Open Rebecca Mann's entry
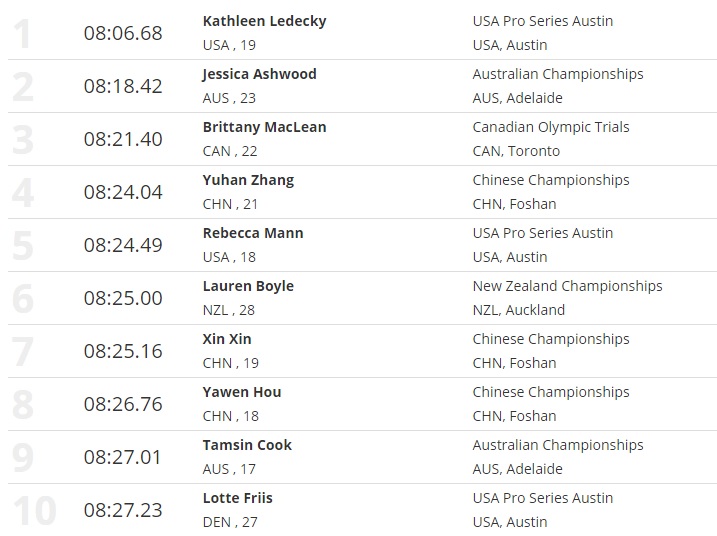The image size is (717, 536). pos(253,233)
